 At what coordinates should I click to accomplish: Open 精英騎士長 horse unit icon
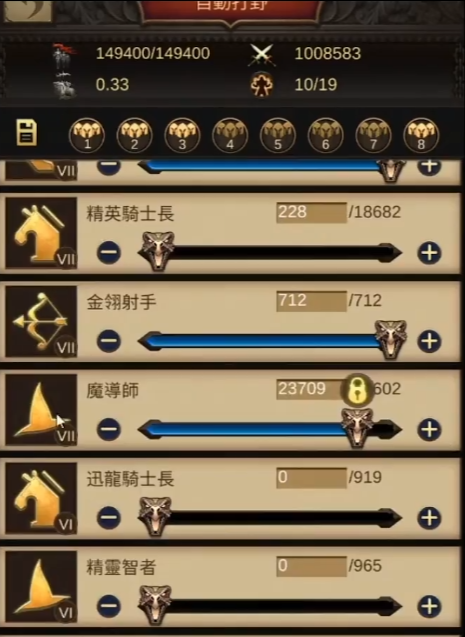pos(41,233)
